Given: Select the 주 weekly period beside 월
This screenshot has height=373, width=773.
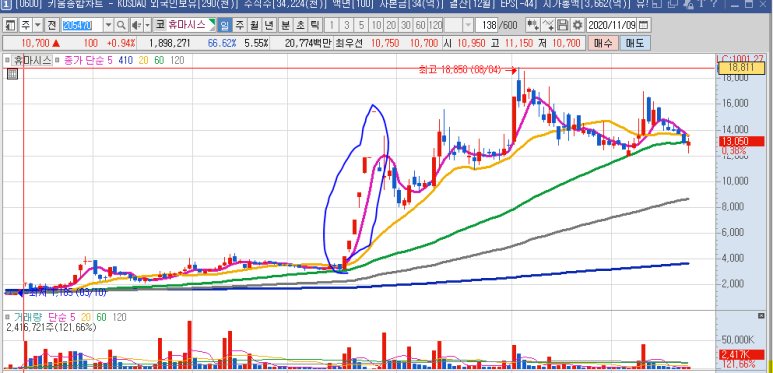Looking at the screenshot, I should pyautogui.click(x=239, y=25).
